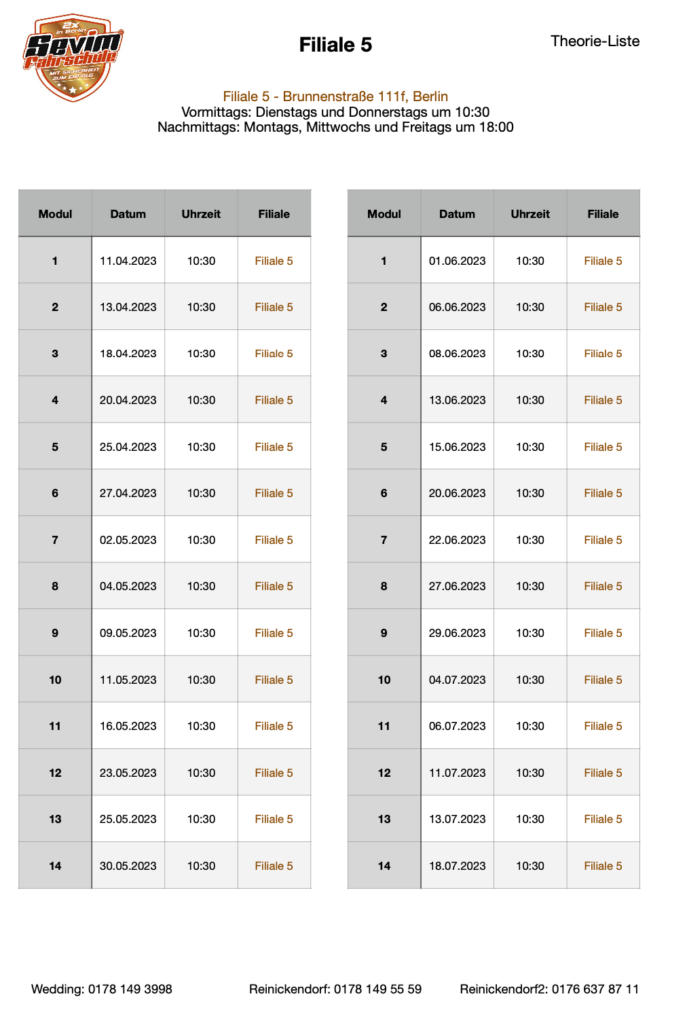The height and width of the screenshot is (1024, 687).
Task: Click date cell 13.07.2023
Action: pyautogui.click(x=457, y=819)
